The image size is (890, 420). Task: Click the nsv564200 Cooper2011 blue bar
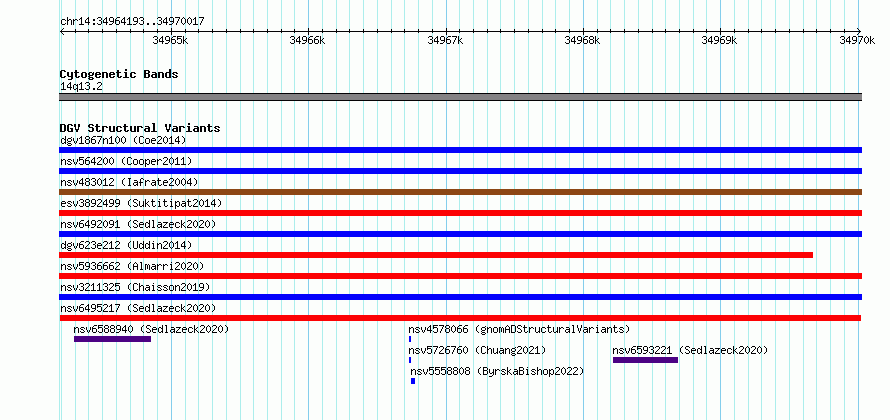(x=460, y=171)
